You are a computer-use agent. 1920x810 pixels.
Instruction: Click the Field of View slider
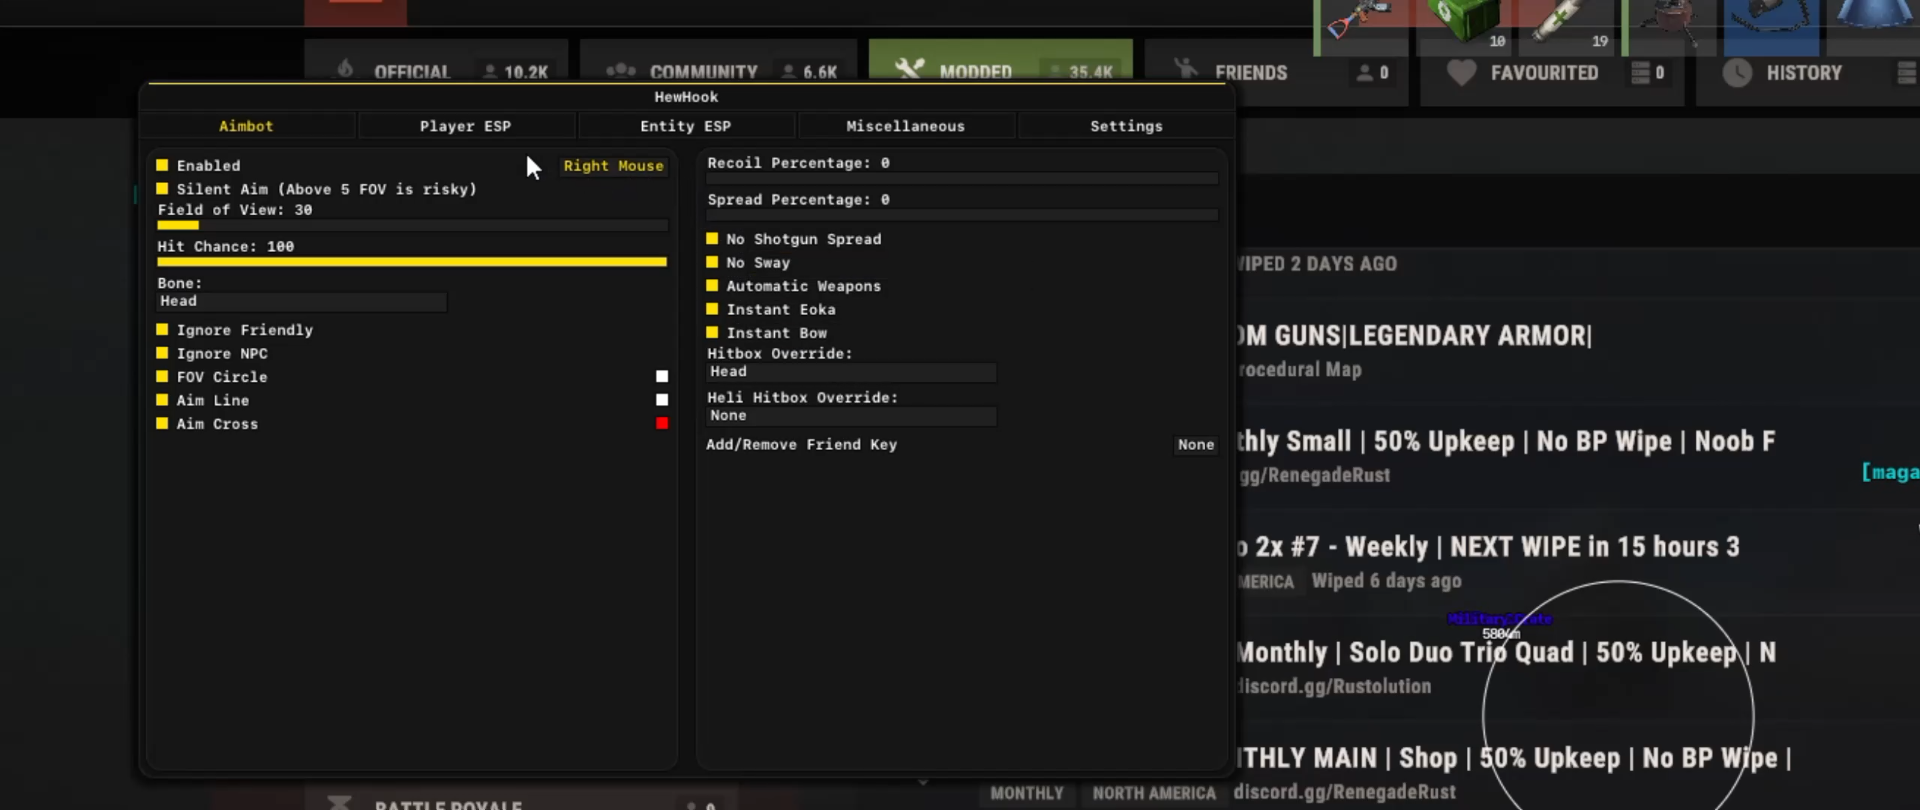(412, 225)
